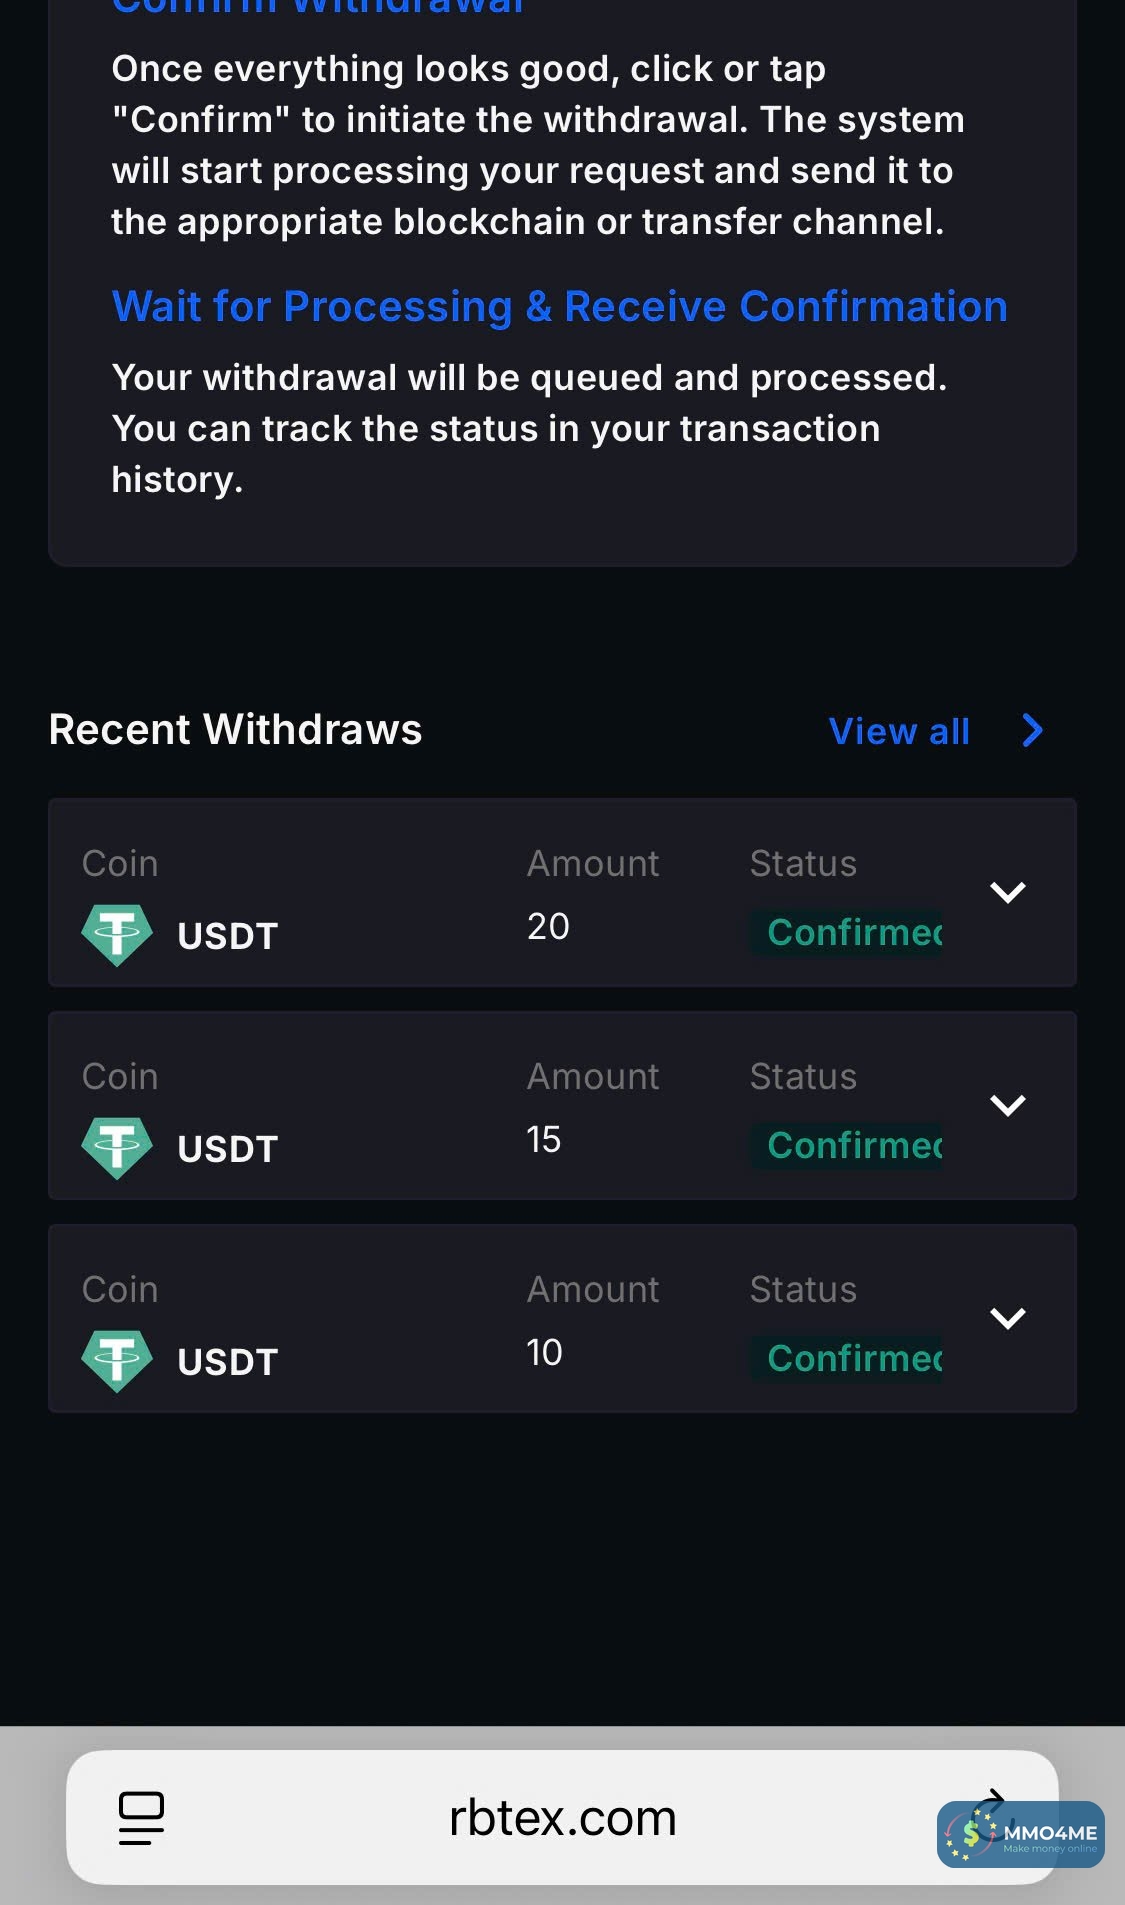1125x1905 pixels.
Task: Tap the MMO4ME watermark logo
Action: tap(1020, 1834)
